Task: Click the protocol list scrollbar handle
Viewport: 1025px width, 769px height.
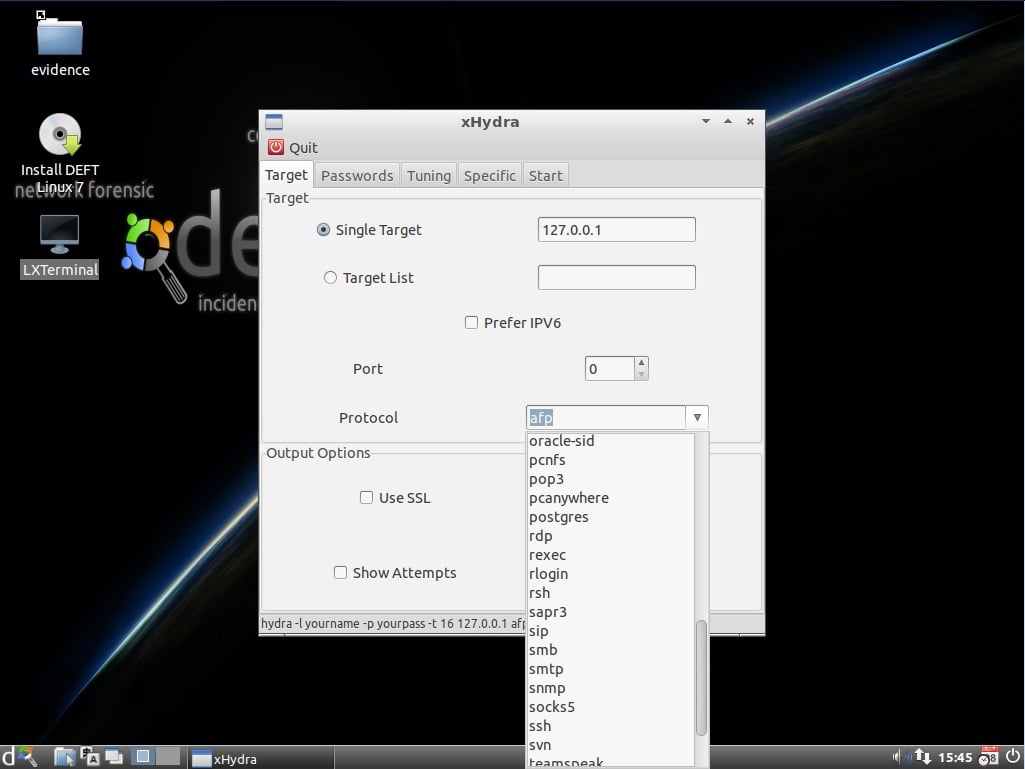Action: (x=701, y=677)
